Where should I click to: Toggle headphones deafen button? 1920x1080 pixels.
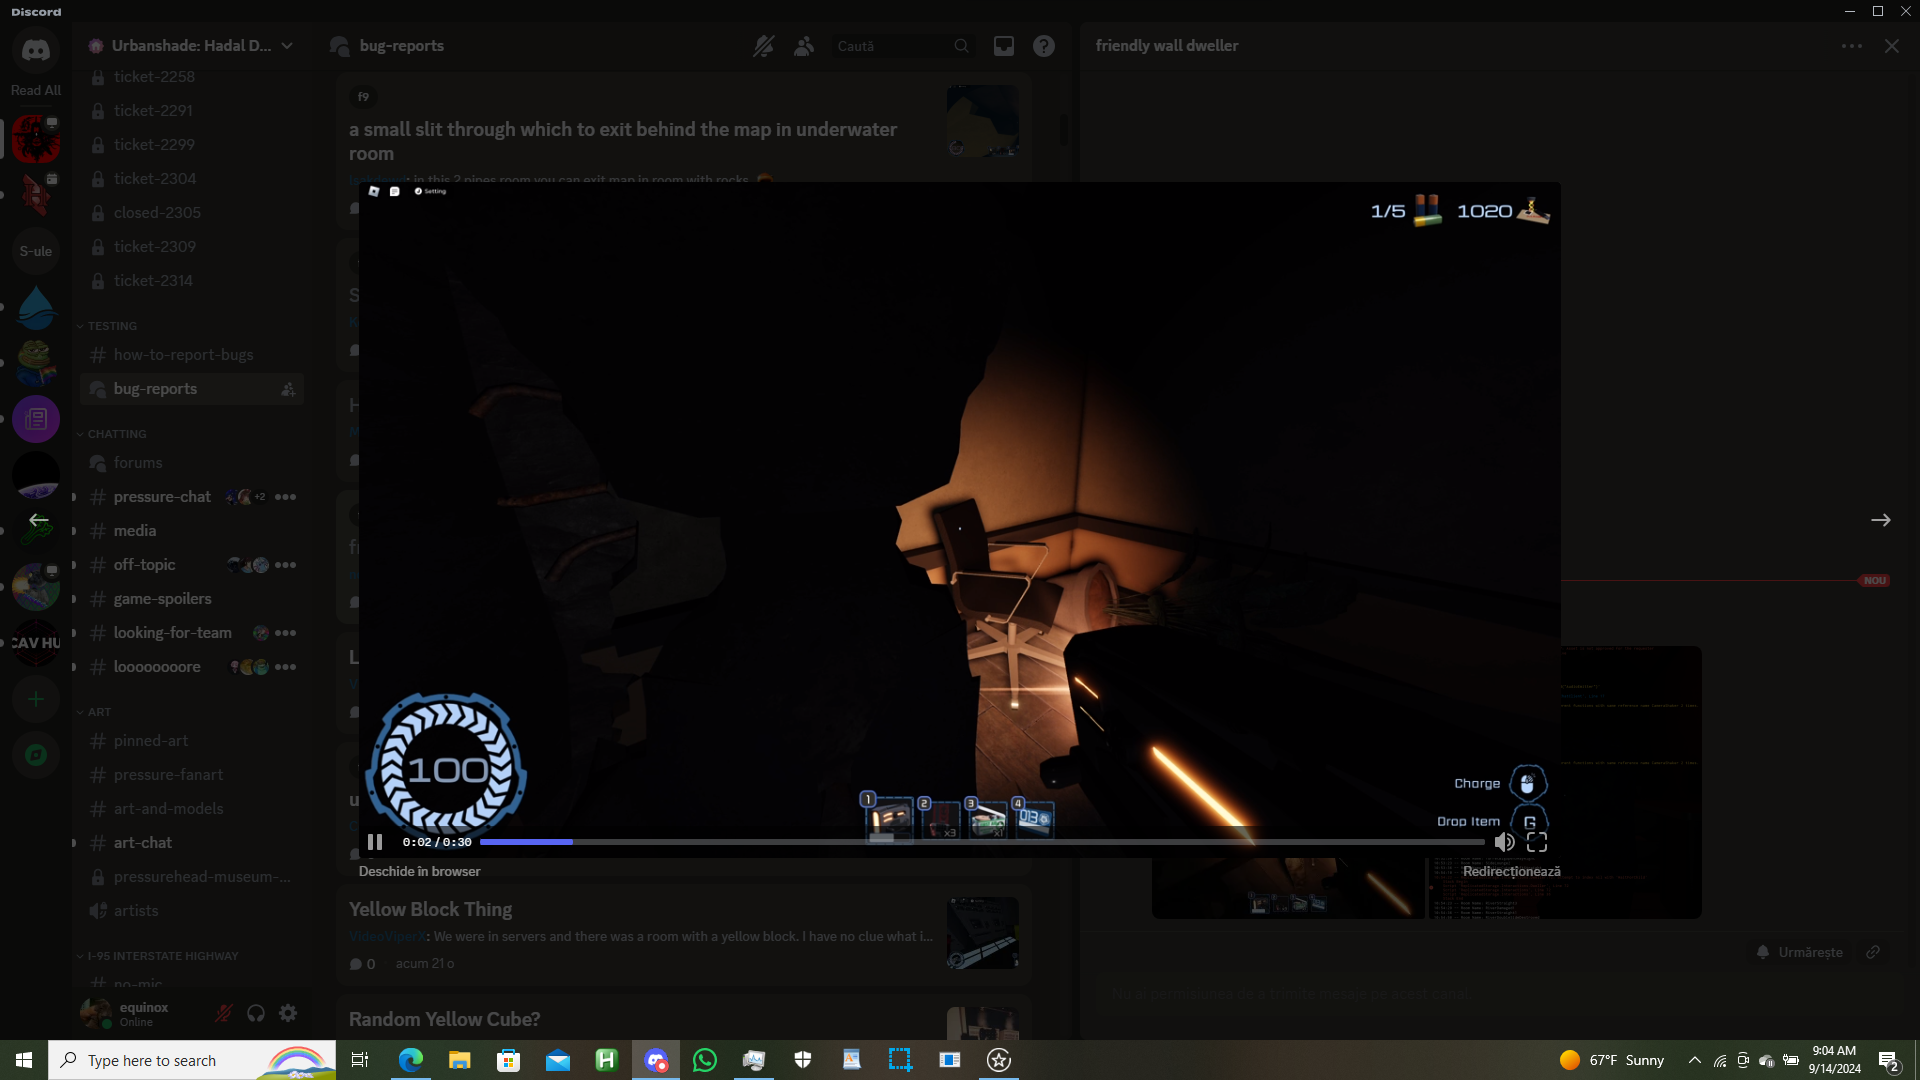256,1013
